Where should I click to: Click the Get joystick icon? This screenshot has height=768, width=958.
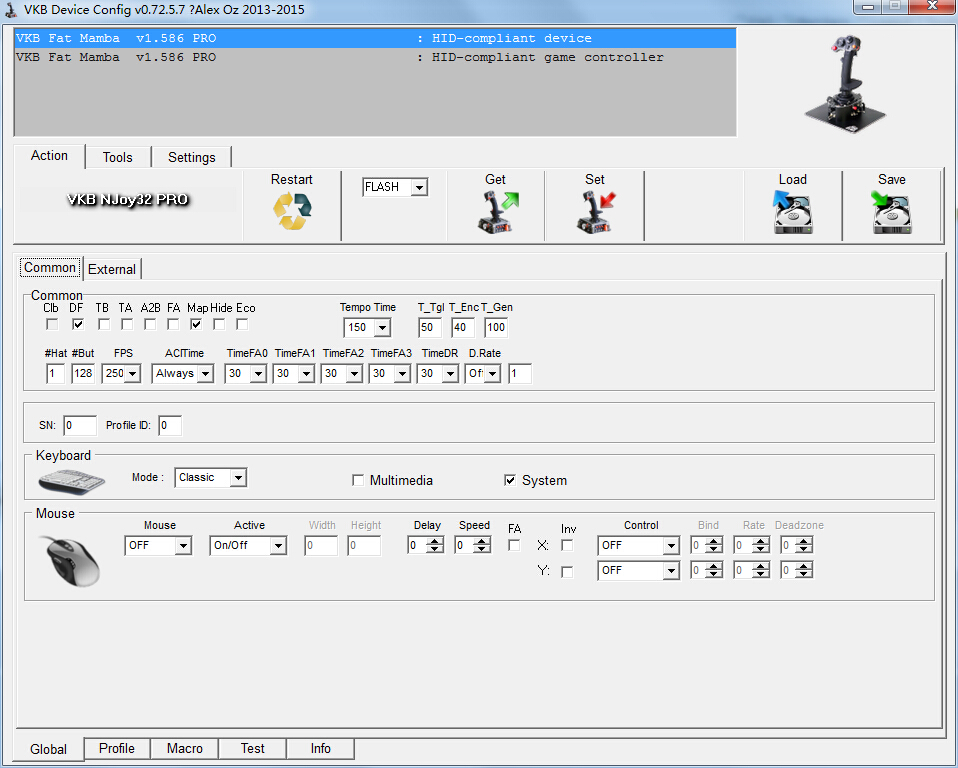[x=497, y=211]
